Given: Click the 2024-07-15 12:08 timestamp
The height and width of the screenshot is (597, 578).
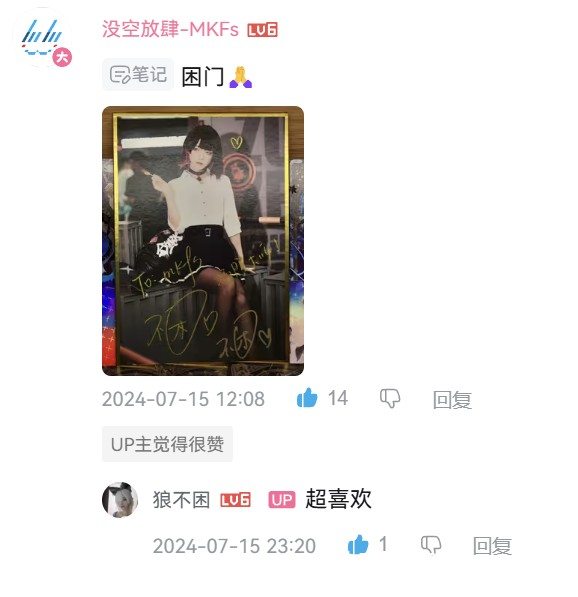Looking at the screenshot, I should (183, 399).
